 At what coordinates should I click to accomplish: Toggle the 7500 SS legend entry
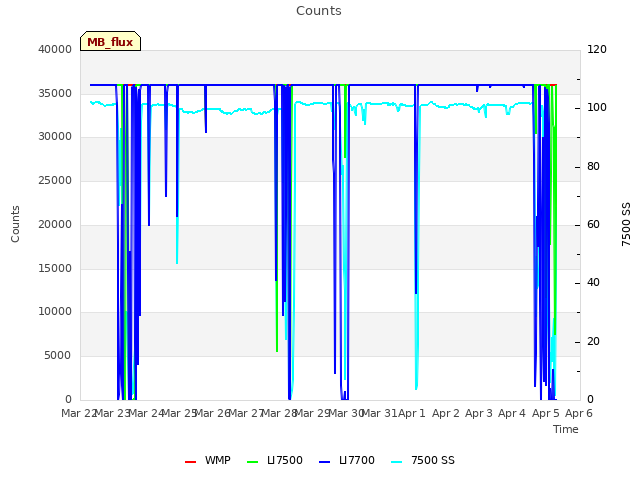[422, 460]
